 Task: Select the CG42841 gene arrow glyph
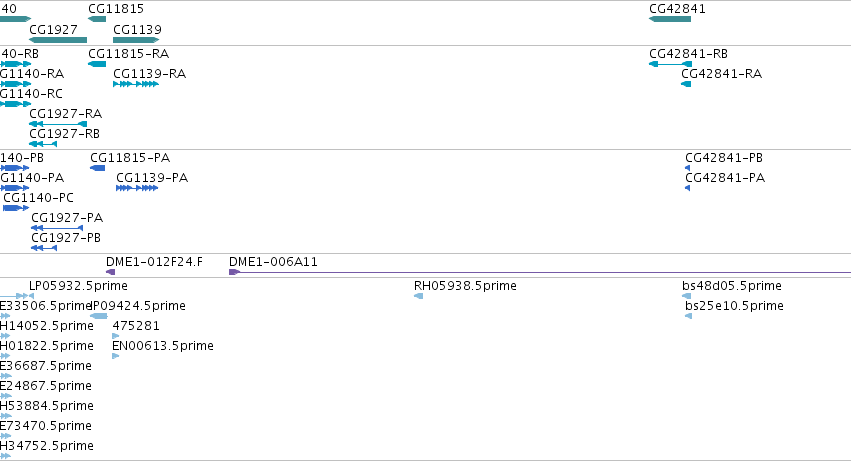[x=670, y=19]
